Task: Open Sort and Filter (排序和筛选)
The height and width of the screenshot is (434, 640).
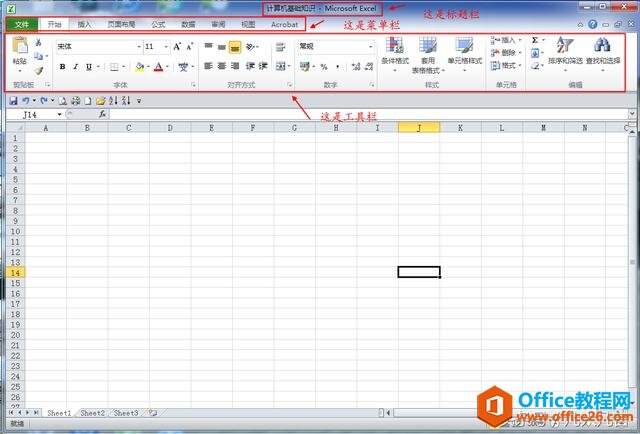Action: pos(565,53)
